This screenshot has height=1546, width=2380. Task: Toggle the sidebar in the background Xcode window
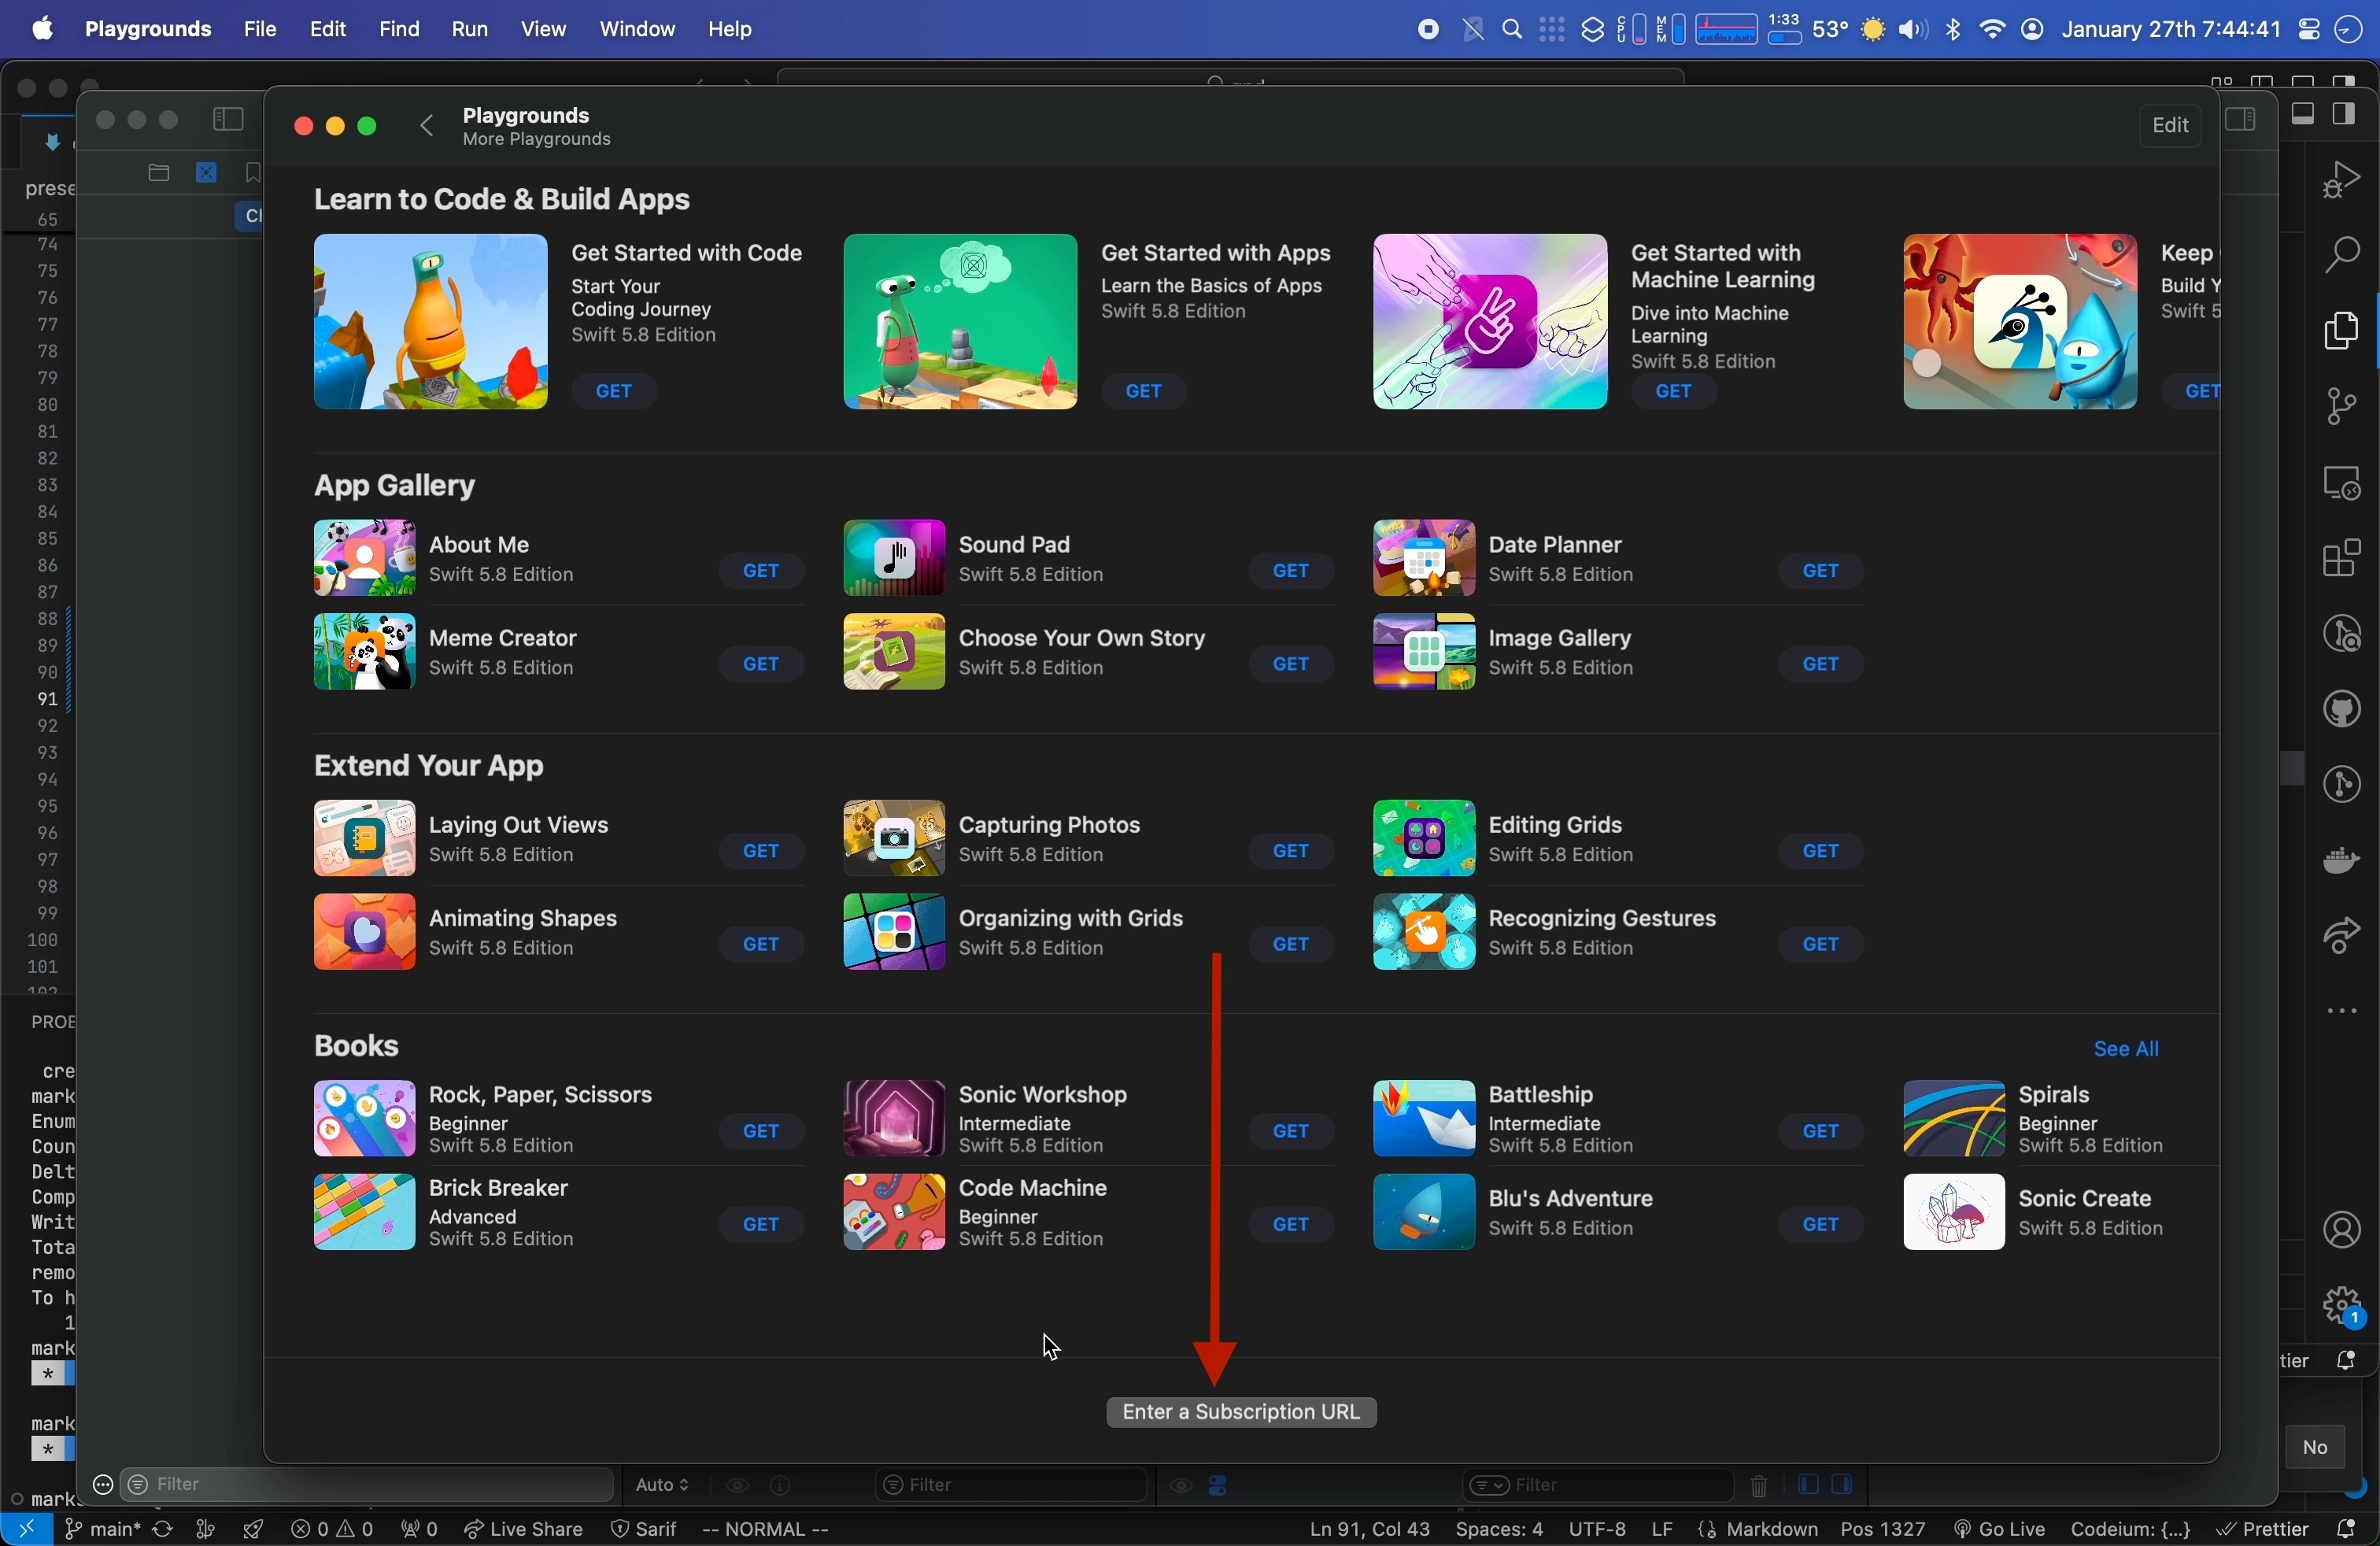[x=228, y=119]
